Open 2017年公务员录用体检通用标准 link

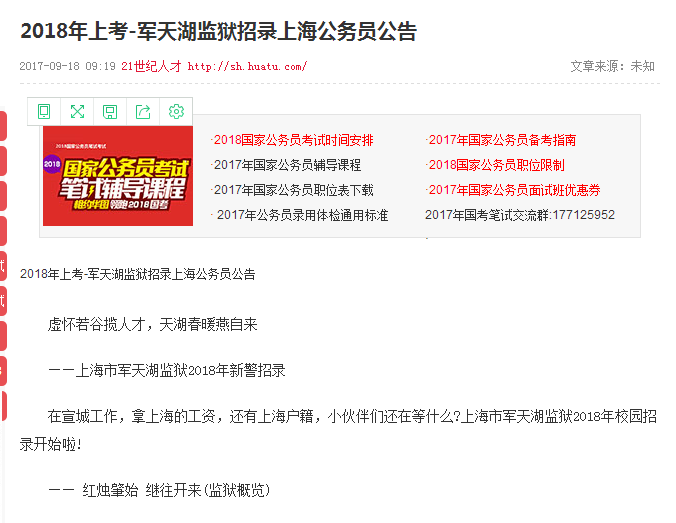(x=302, y=215)
